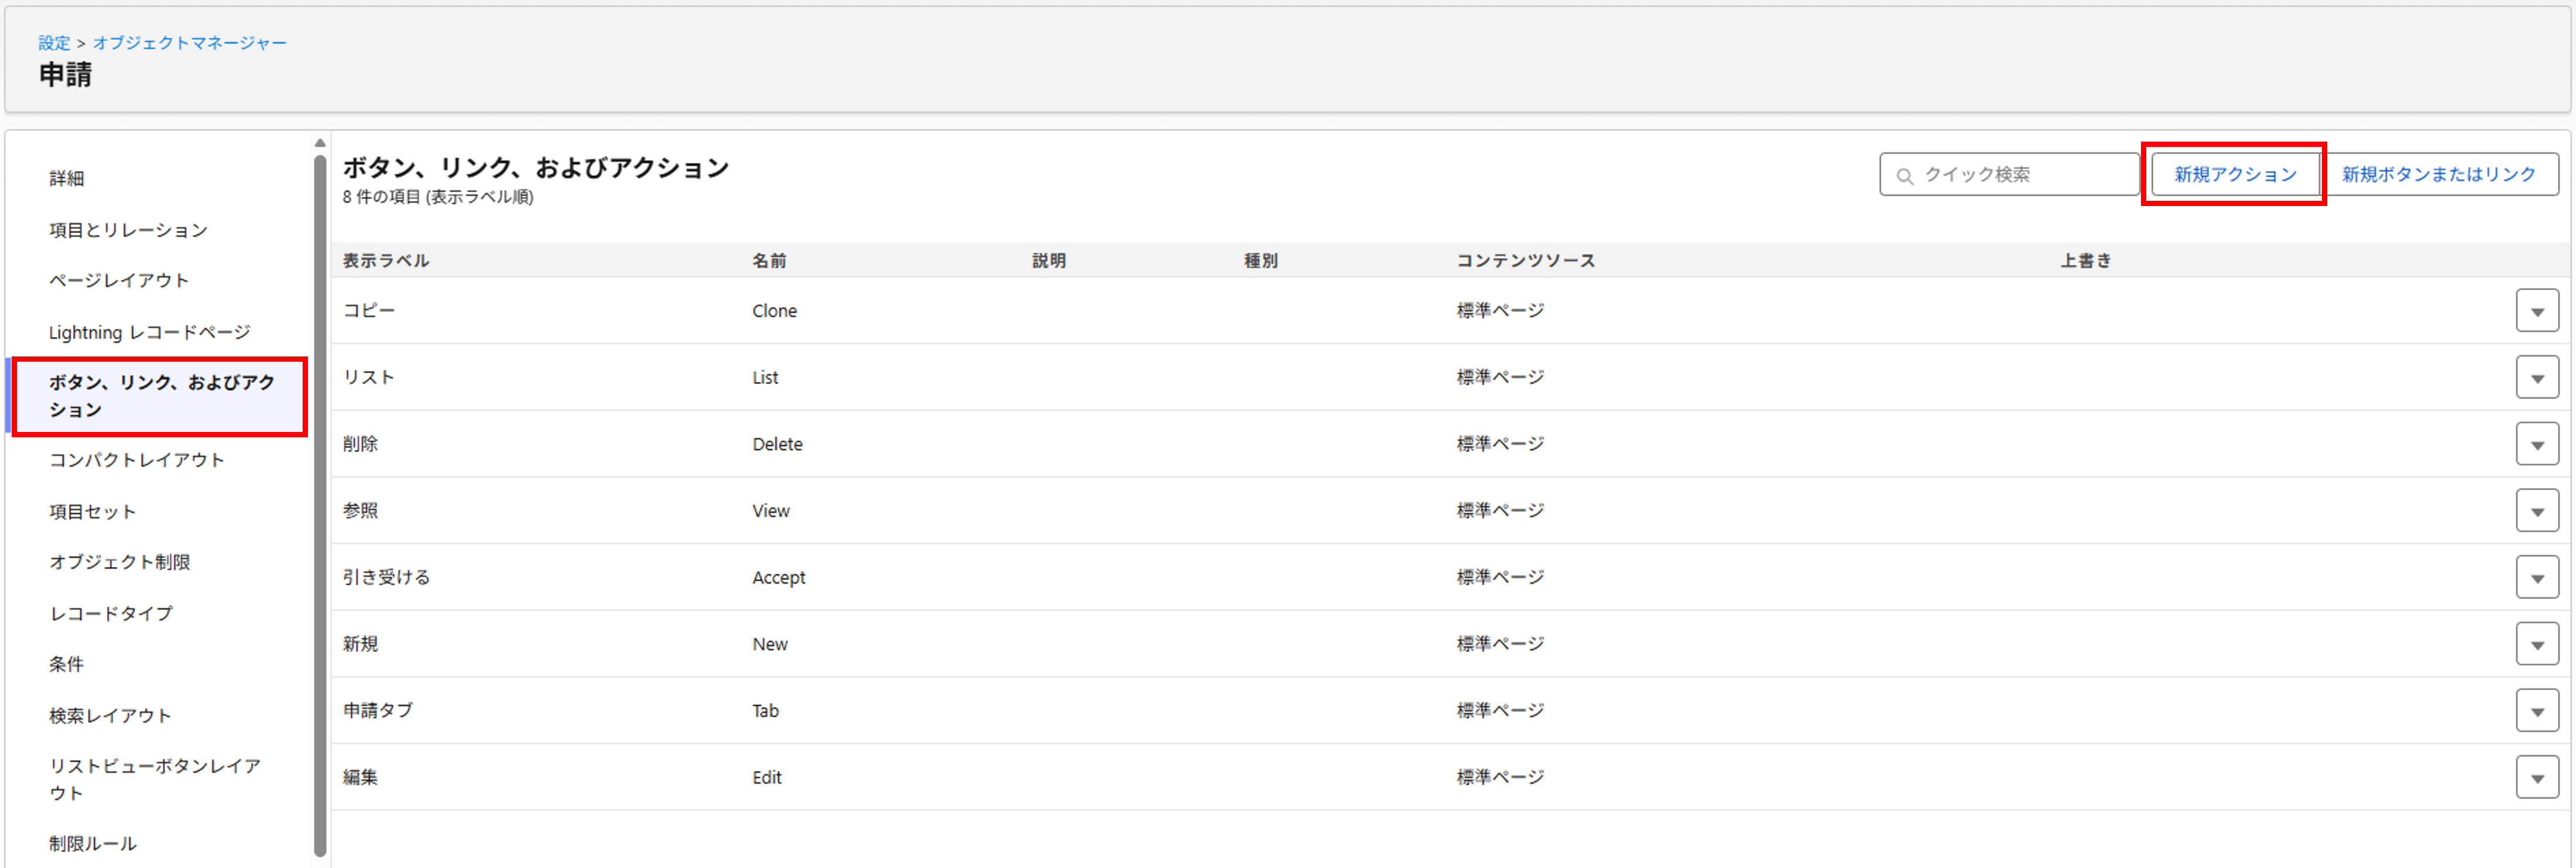Open the row menu for List action
The height and width of the screenshot is (868, 2576).
(2536, 378)
